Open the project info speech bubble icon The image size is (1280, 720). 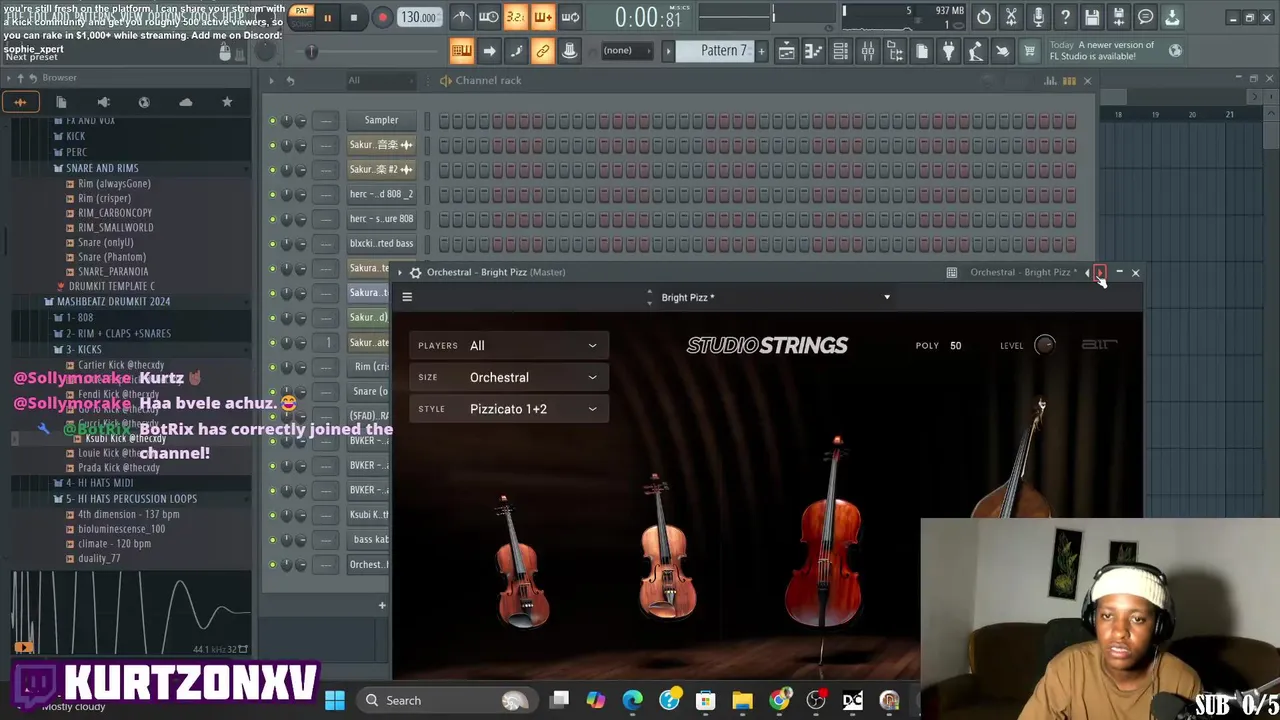click(x=1146, y=17)
